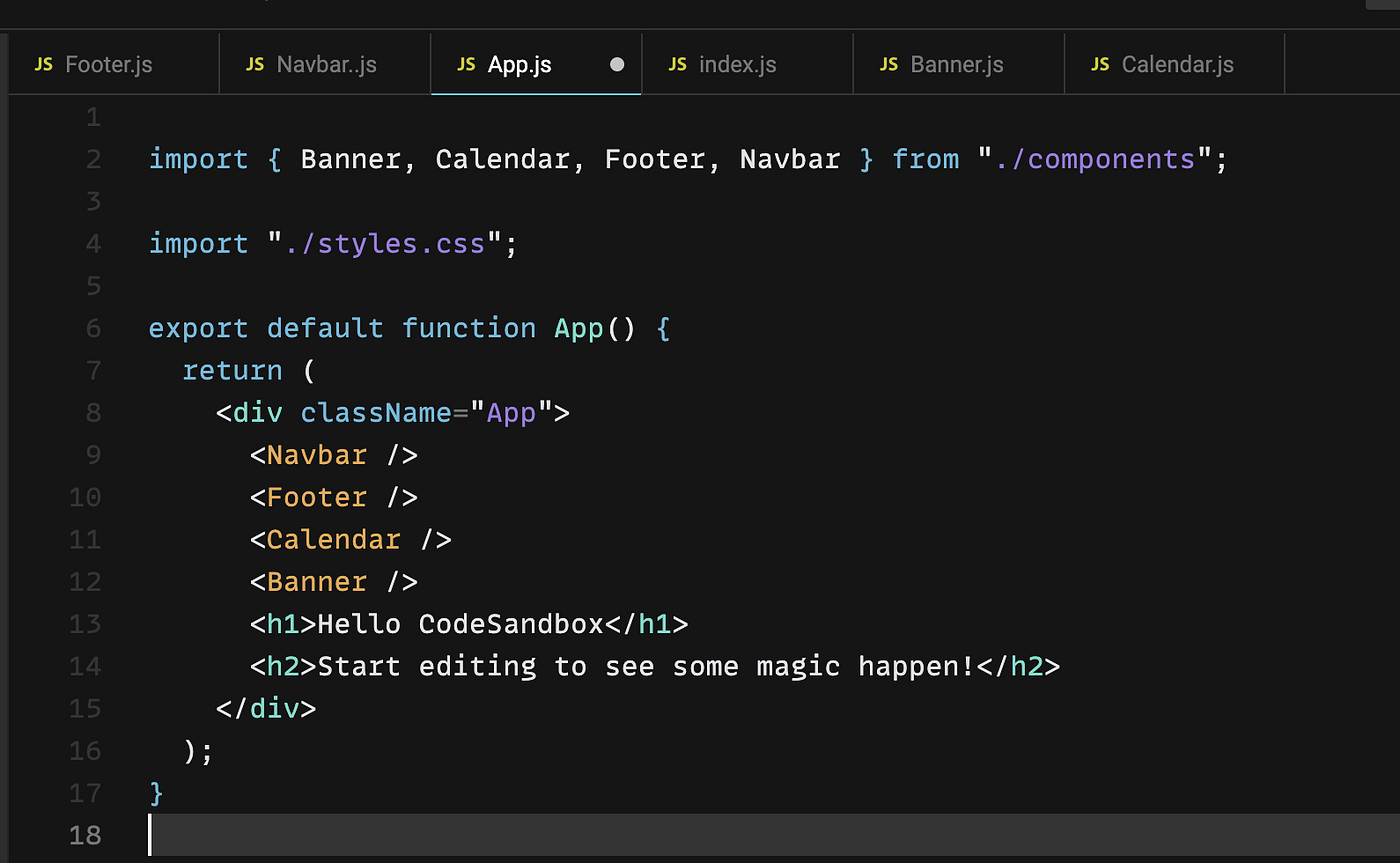The width and height of the screenshot is (1400, 863).
Task: Click the JS icon on the Calendar.js tab
Action: pyautogui.click(x=1100, y=64)
